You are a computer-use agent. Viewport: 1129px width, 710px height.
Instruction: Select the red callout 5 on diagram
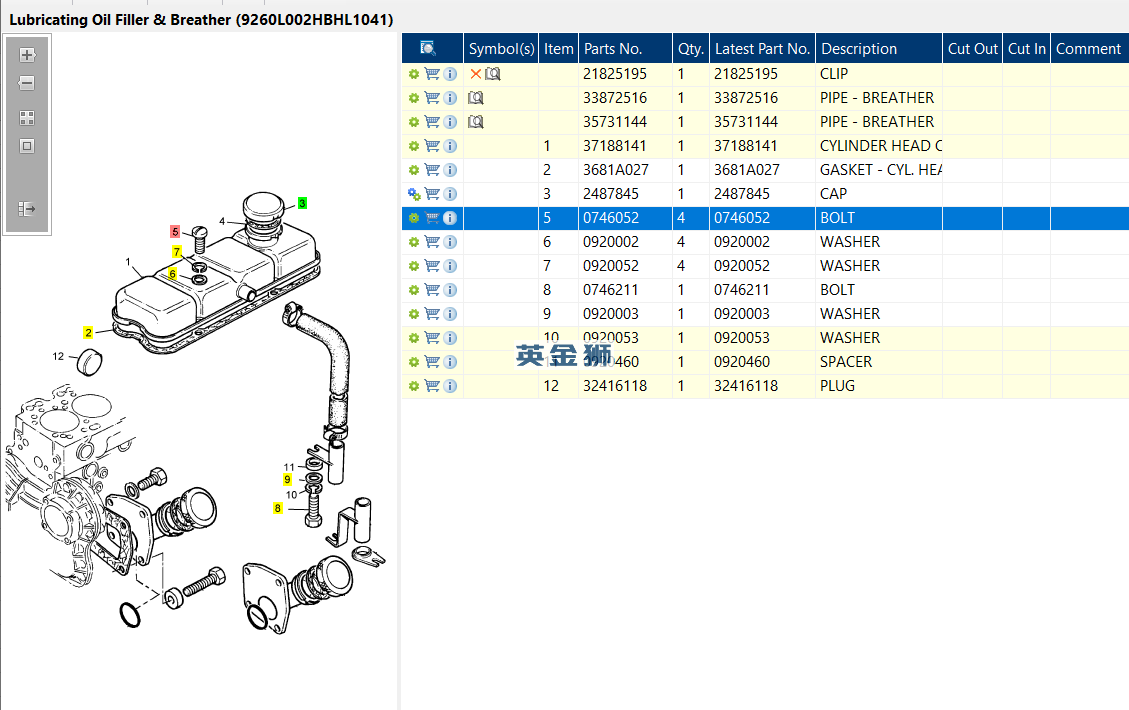click(x=175, y=232)
